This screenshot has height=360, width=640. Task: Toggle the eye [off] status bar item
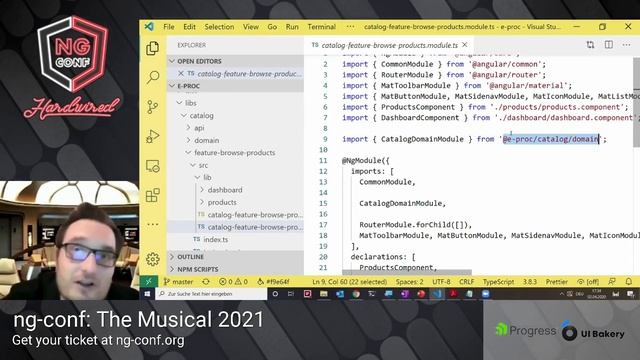point(588,282)
